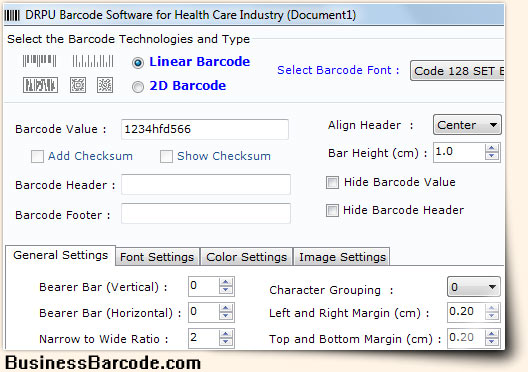
Task: Click the Bar Height value field
Action: (459, 152)
